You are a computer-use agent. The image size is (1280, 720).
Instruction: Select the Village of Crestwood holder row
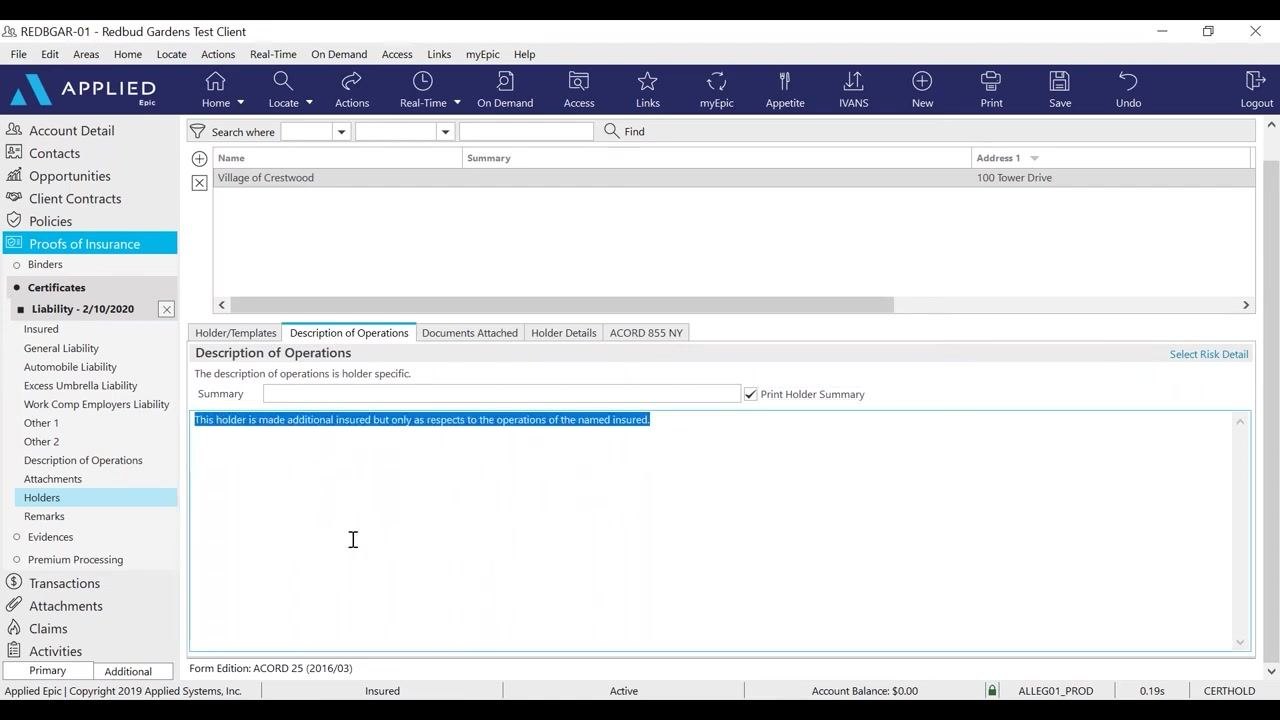[x=734, y=178]
